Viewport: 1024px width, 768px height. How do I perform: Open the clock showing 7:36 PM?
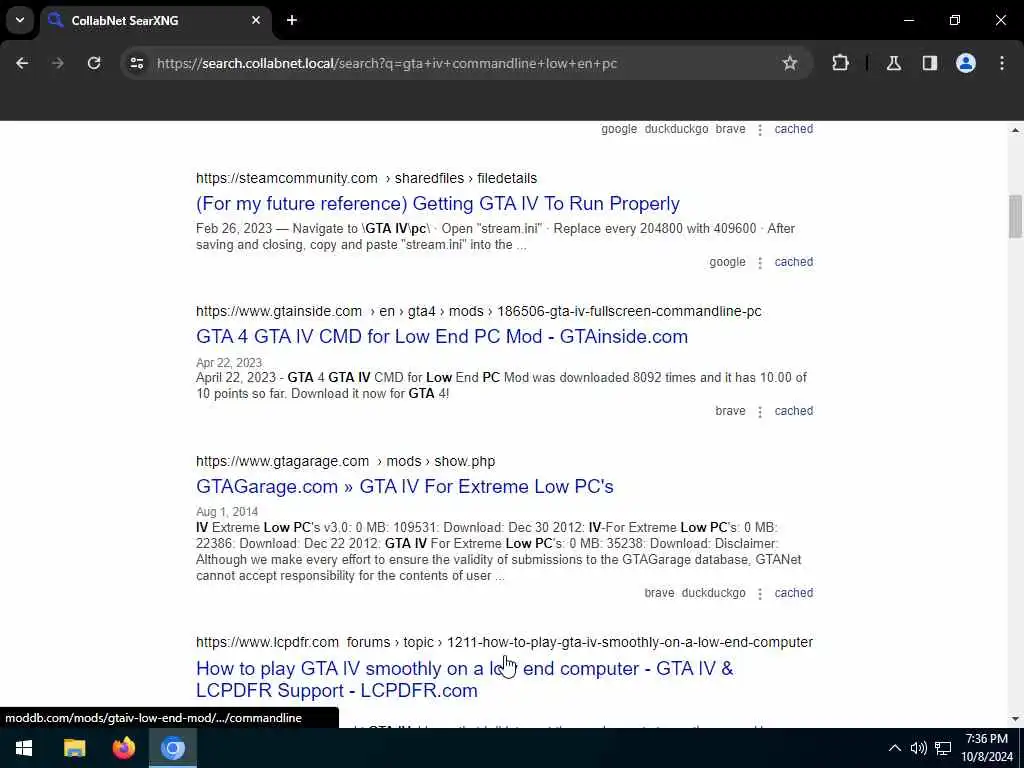987,748
